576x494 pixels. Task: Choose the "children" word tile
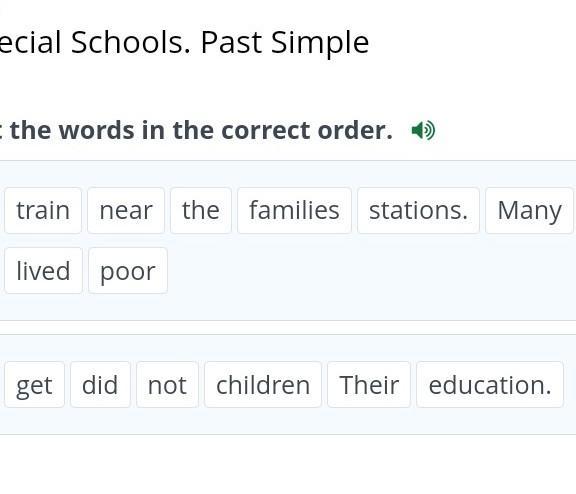pos(263,385)
